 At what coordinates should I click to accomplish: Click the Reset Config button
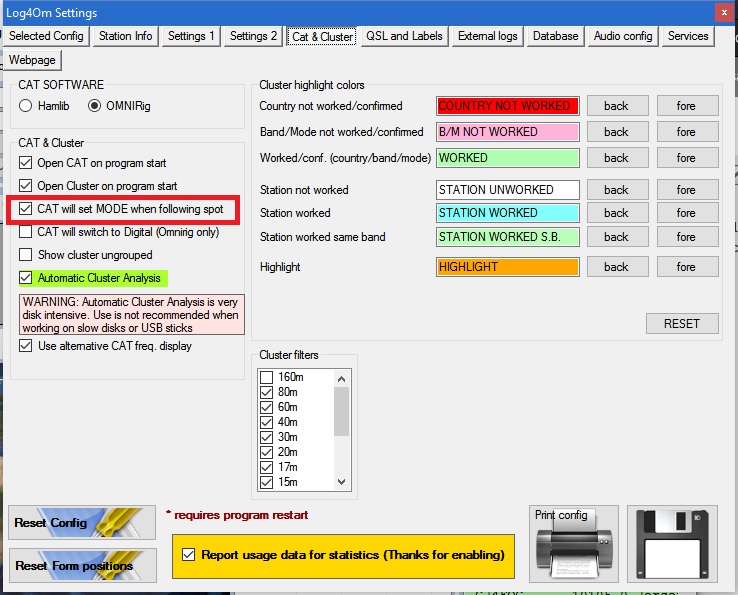[x=82, y=523]
